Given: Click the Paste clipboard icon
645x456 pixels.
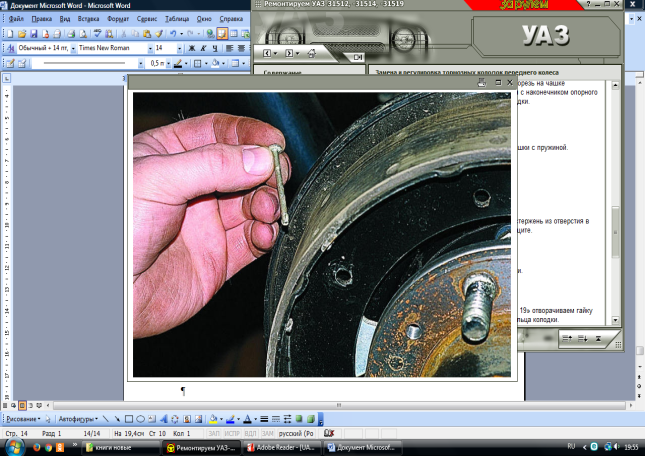Looking at the screenshot, I should click(x=146, y=34).
